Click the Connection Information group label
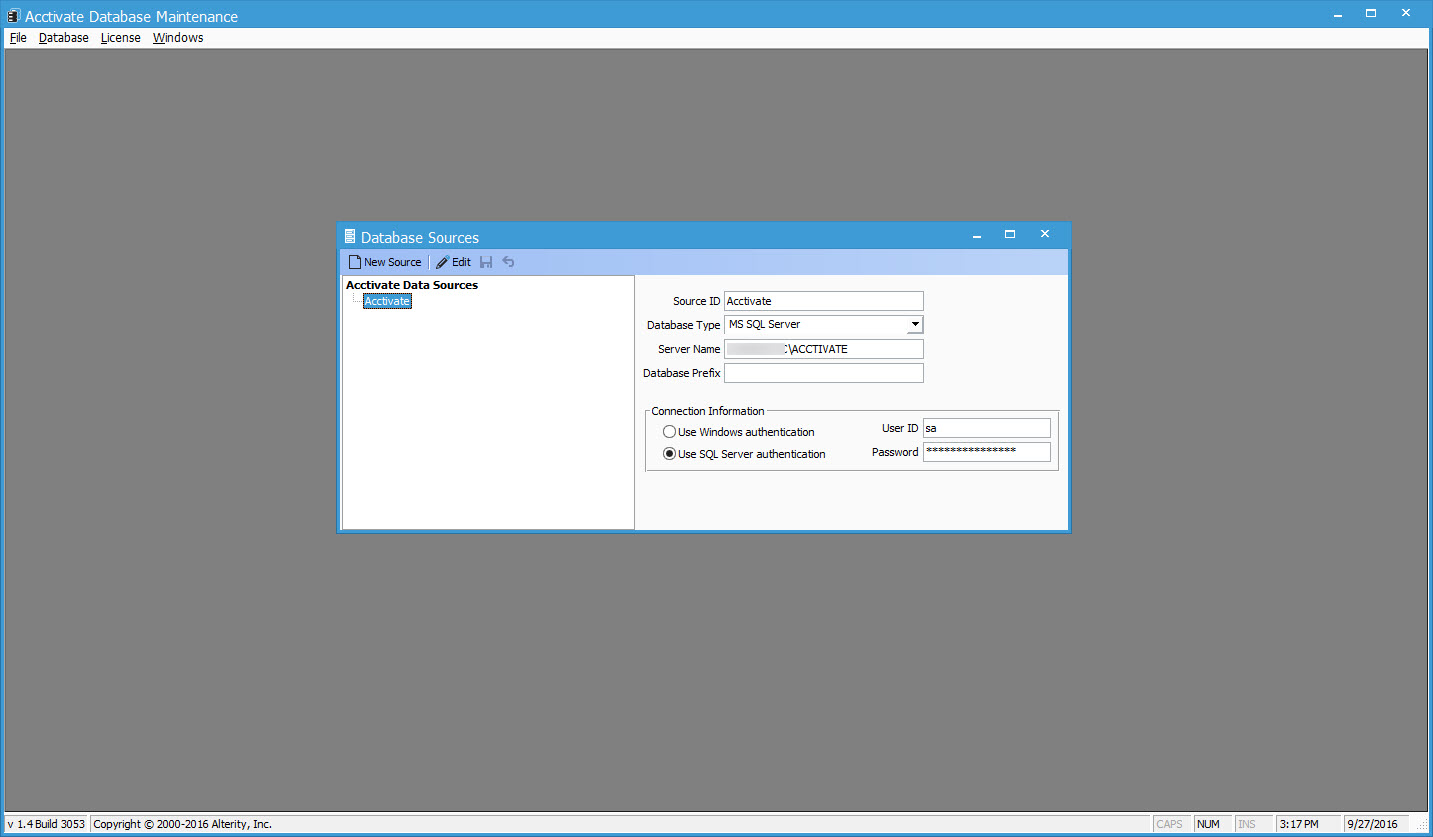Screen dimensions: 1433x837 point(708,411)
